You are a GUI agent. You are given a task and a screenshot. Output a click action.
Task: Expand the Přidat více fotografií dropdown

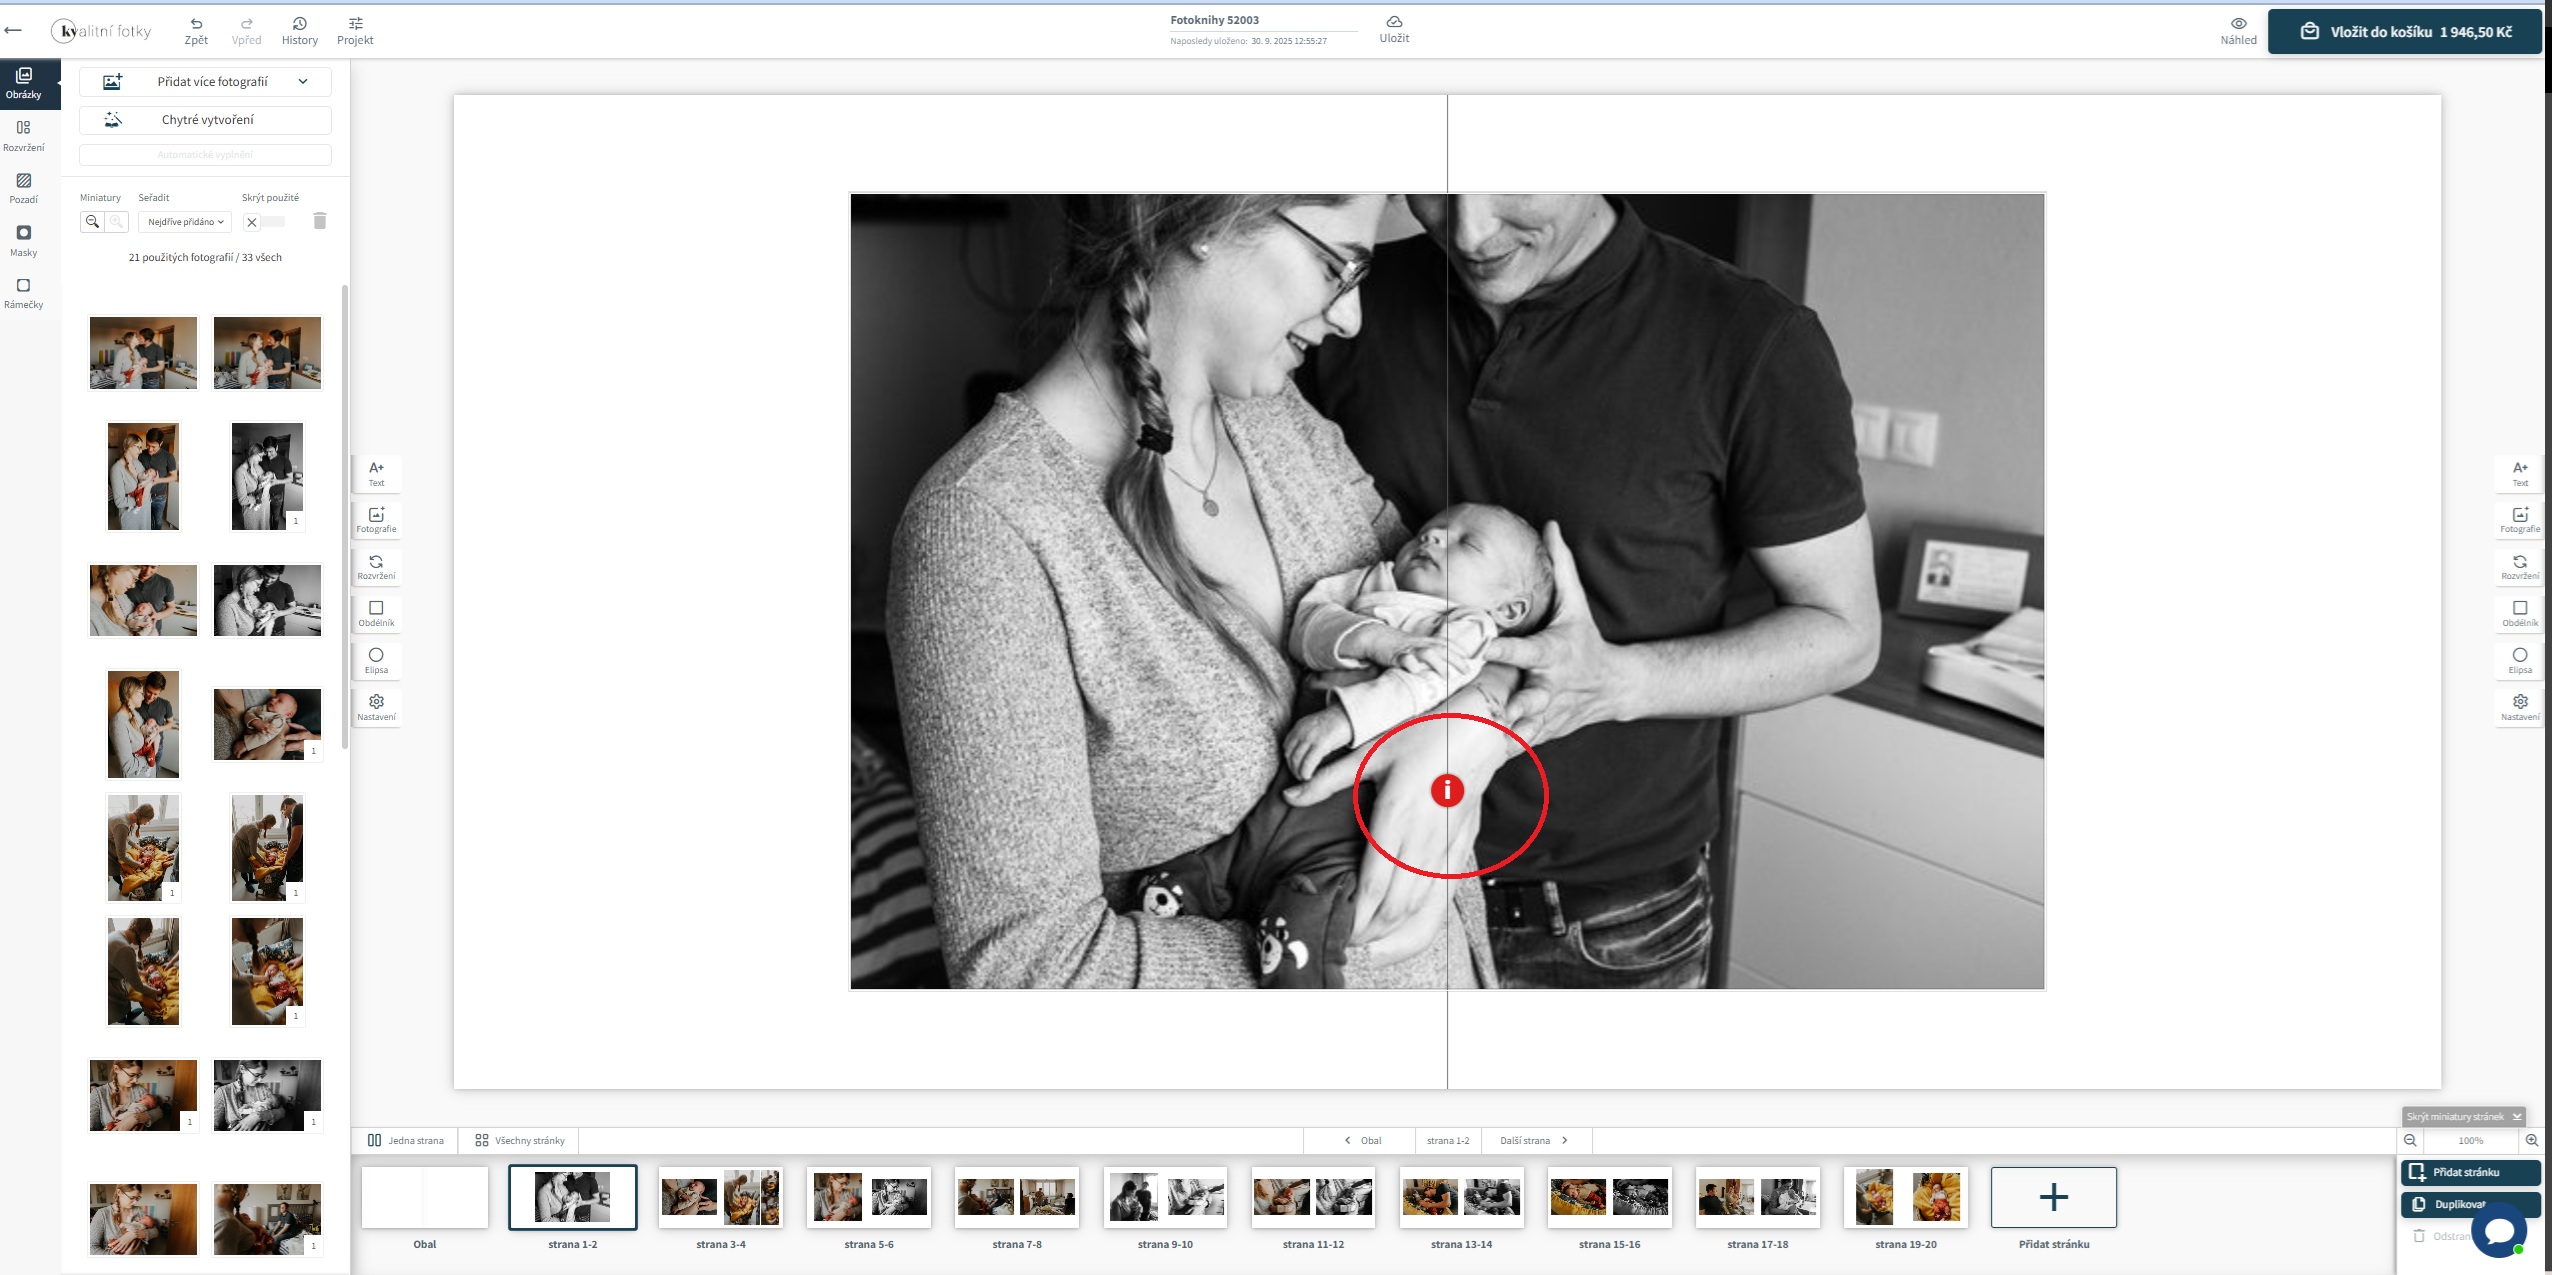pos(305,81)
